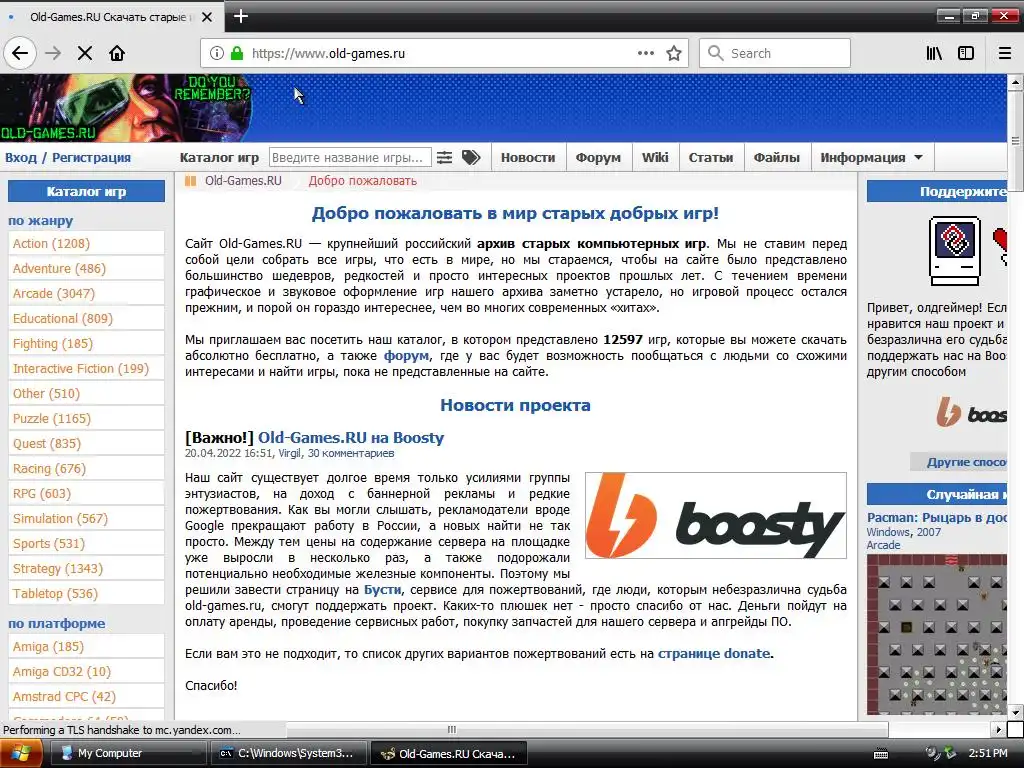Image resolution: width=1024 pixels, height=768 pixels.
Task: Open advanced search list icon
Action: coord(444,157)
